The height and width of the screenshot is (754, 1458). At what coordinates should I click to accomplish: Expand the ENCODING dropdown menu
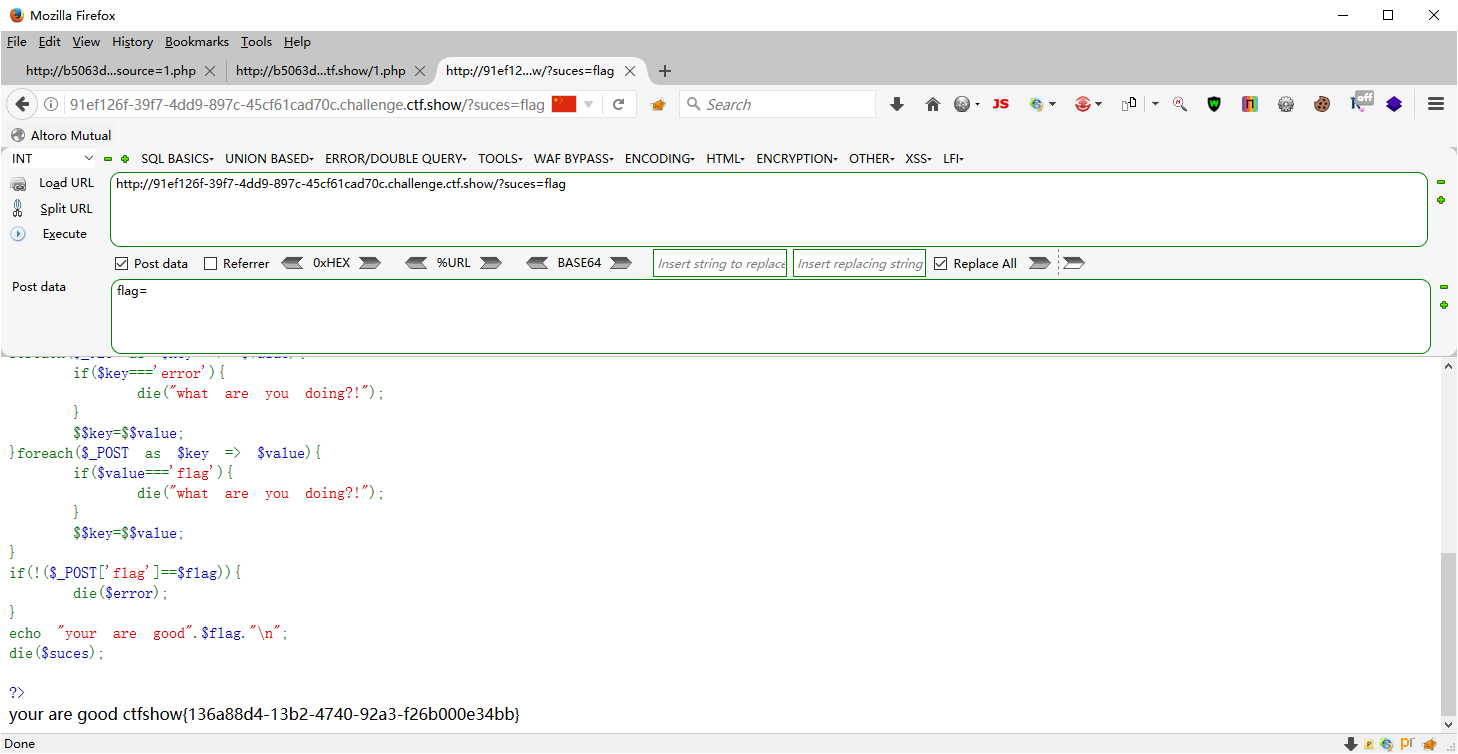coord(660,159)
